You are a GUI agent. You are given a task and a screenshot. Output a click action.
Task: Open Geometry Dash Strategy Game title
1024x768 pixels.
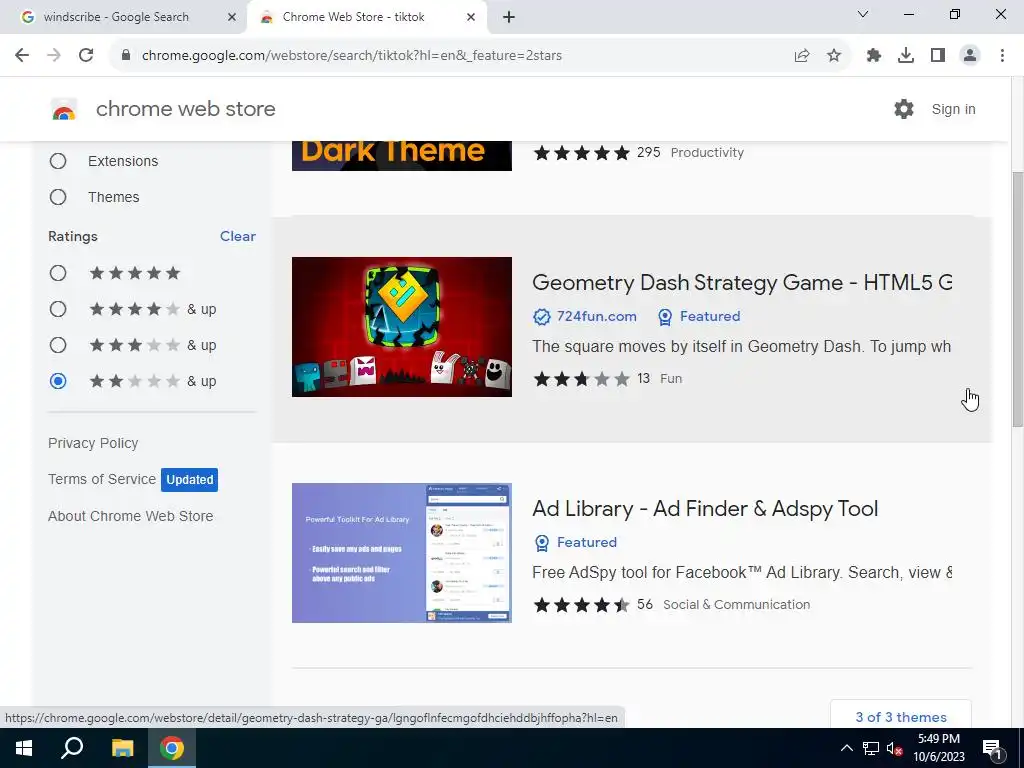pos(742,283)
